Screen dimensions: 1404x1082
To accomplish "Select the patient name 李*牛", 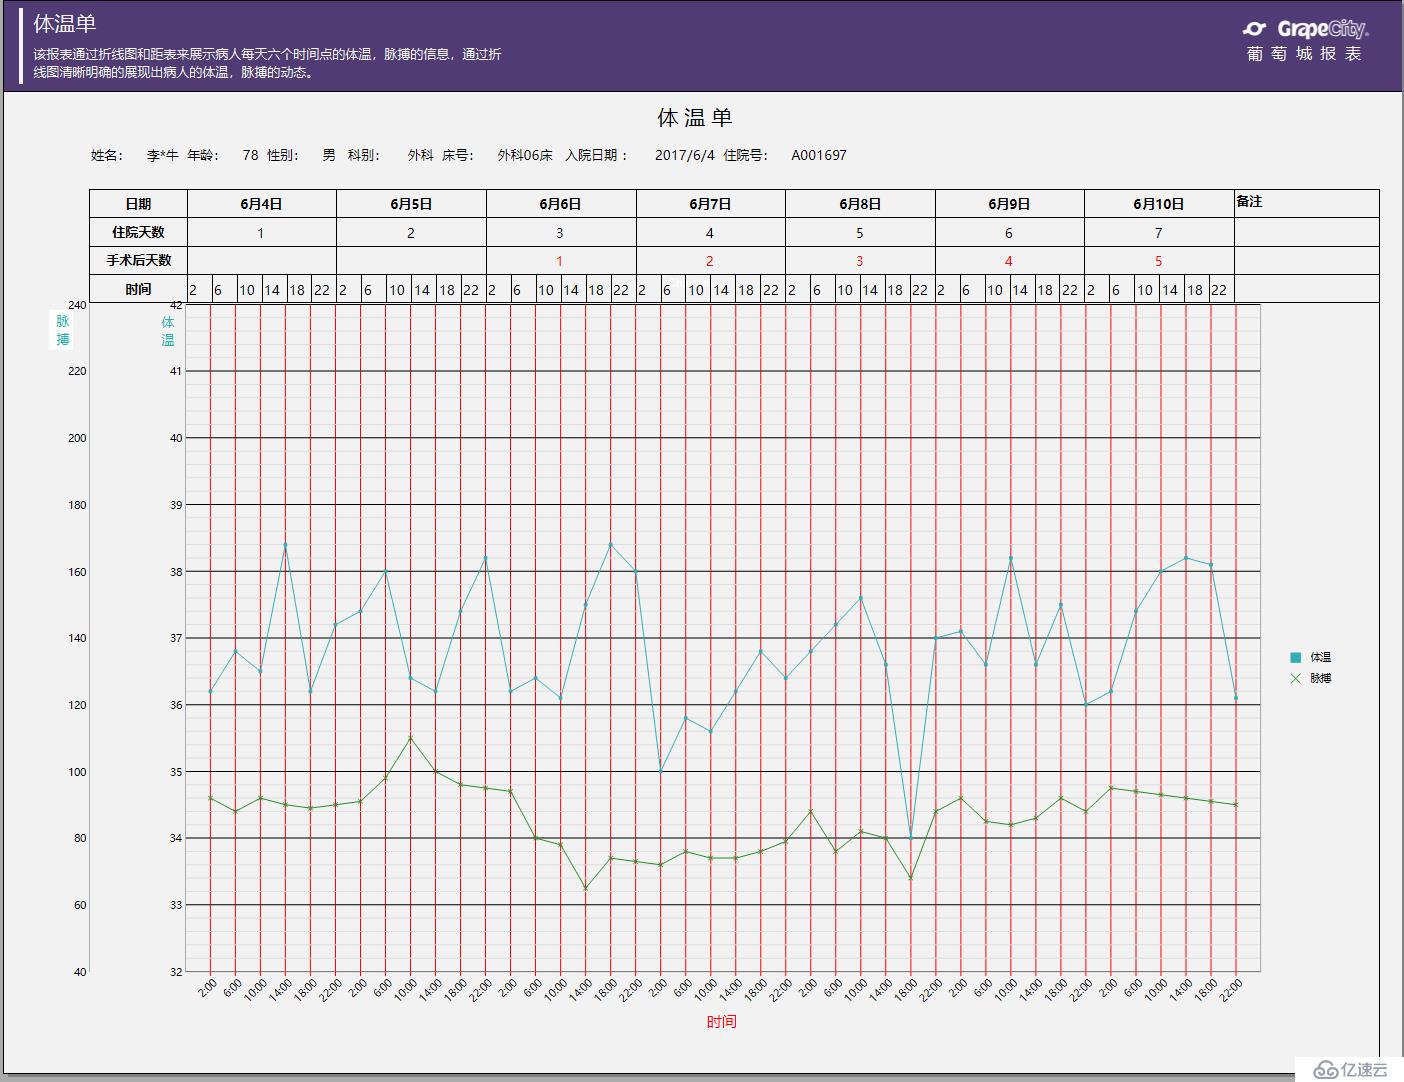I will point(162,155).
